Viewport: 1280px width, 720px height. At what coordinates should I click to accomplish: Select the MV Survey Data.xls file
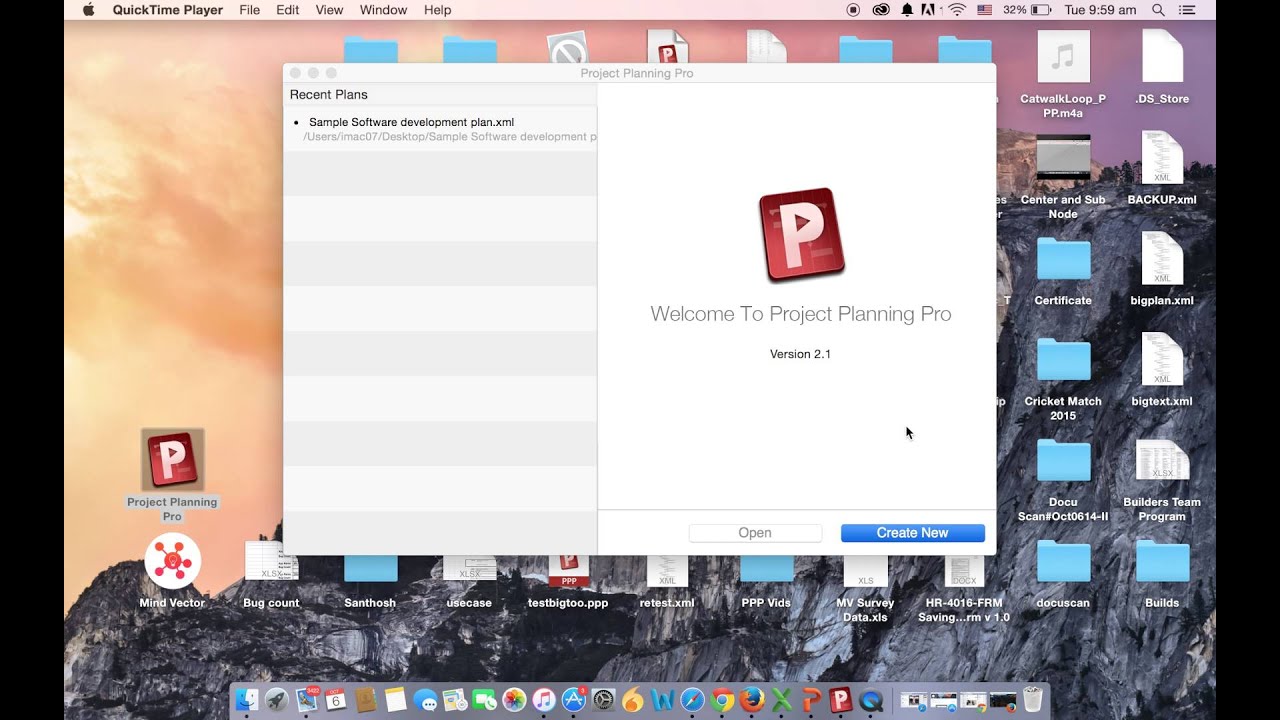865,588
